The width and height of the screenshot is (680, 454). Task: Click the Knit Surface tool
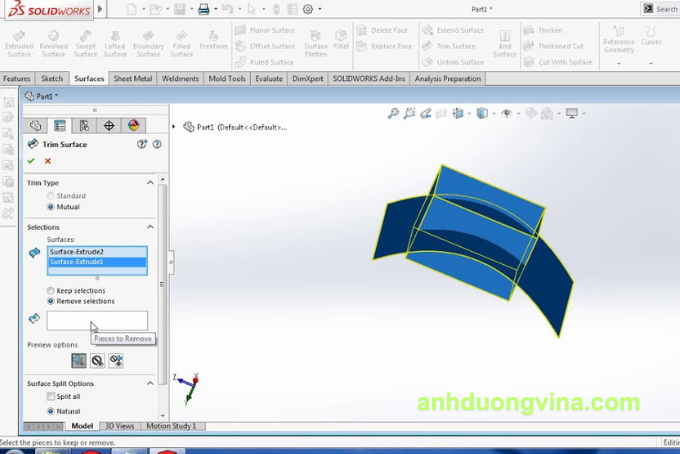point(505,42)
